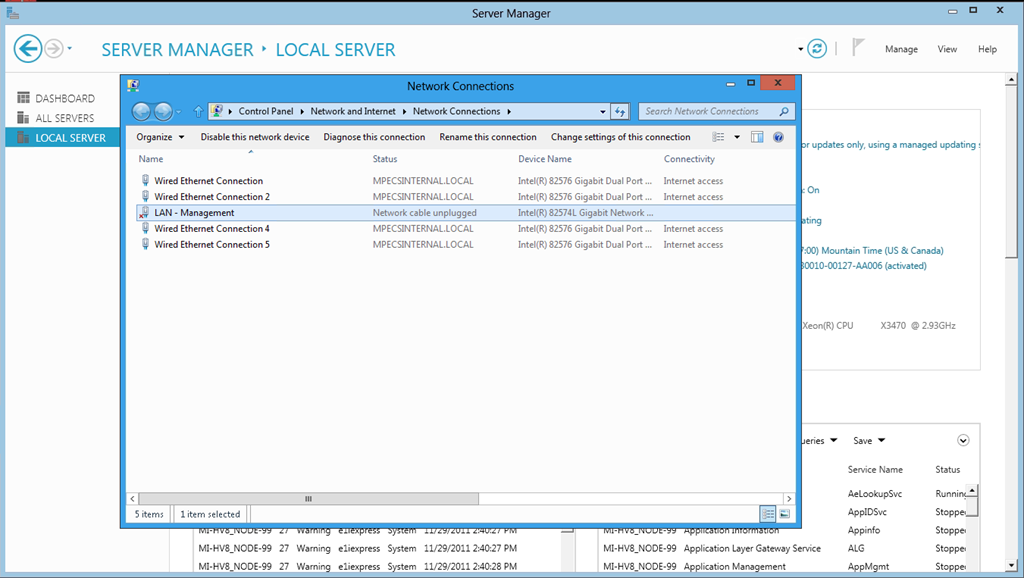Sort by the Name column header
The height and width of the screenshot is (578, 1024).
click(151, 159)
